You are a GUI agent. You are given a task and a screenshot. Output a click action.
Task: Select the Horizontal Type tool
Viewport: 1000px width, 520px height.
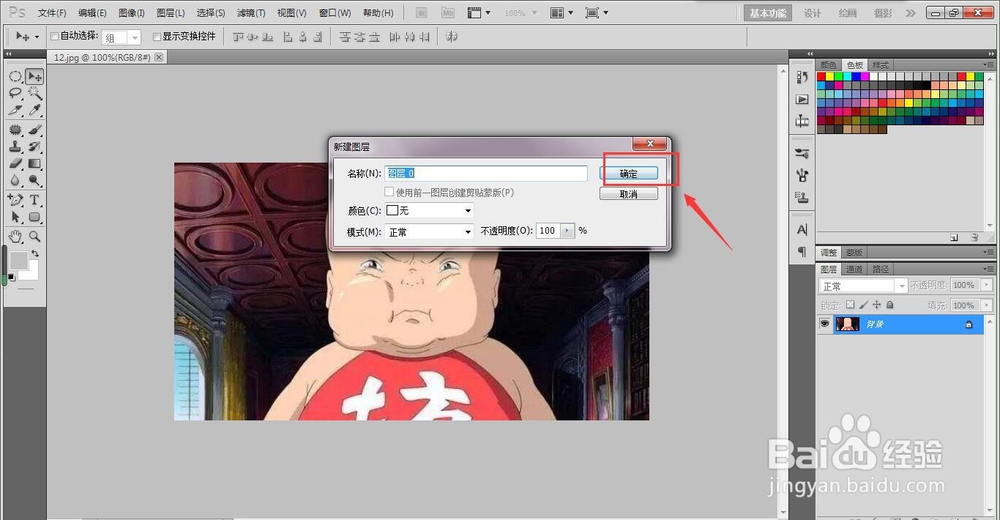click(34, 200)
